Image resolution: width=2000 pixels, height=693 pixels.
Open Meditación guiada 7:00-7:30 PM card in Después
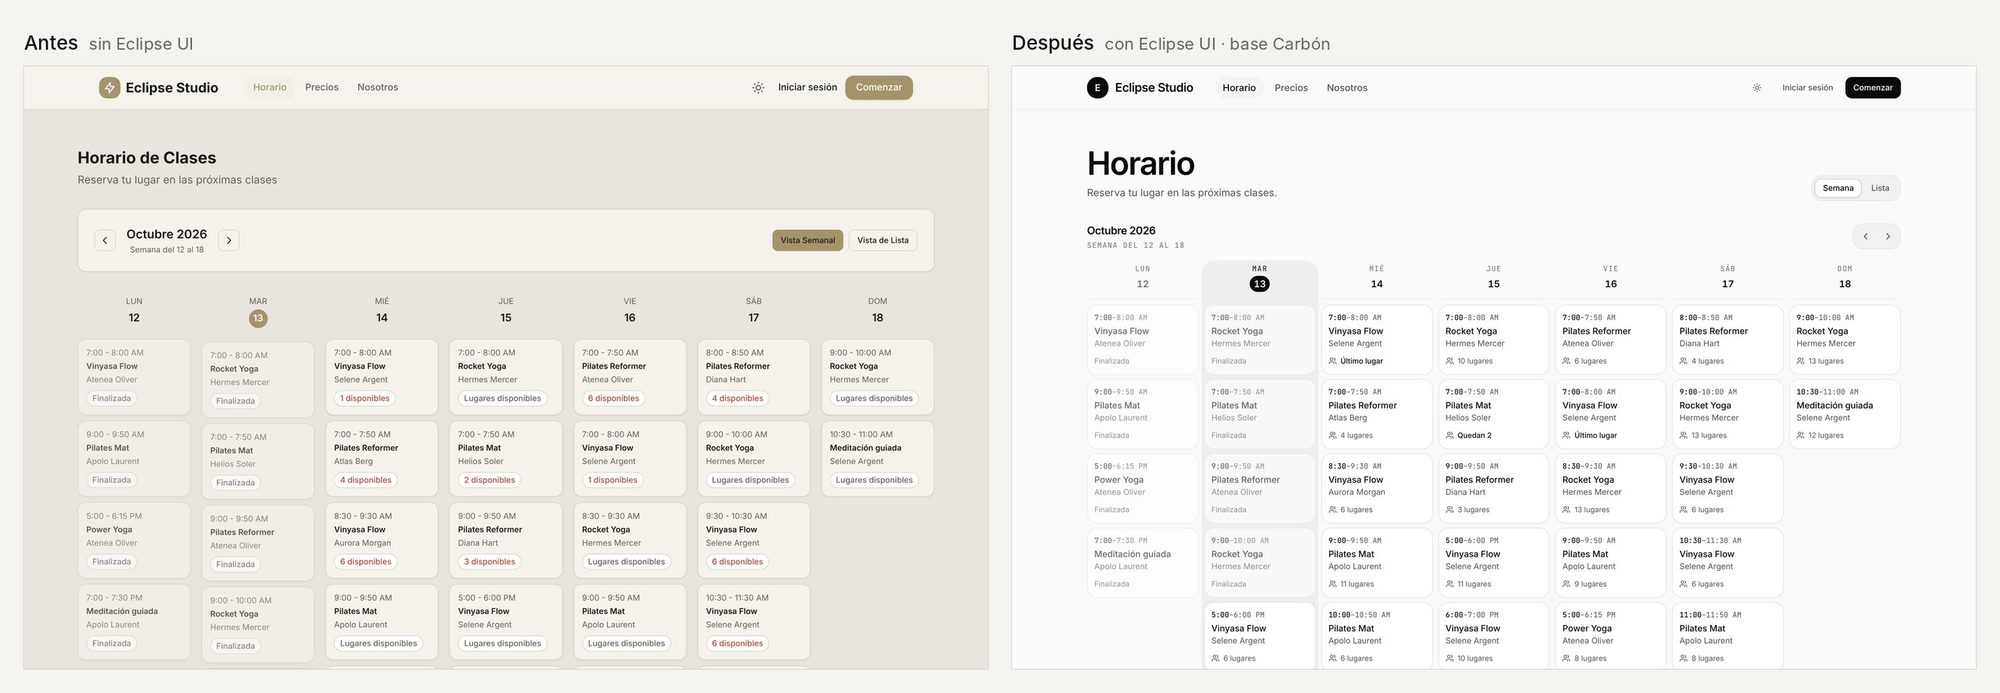1143,563
